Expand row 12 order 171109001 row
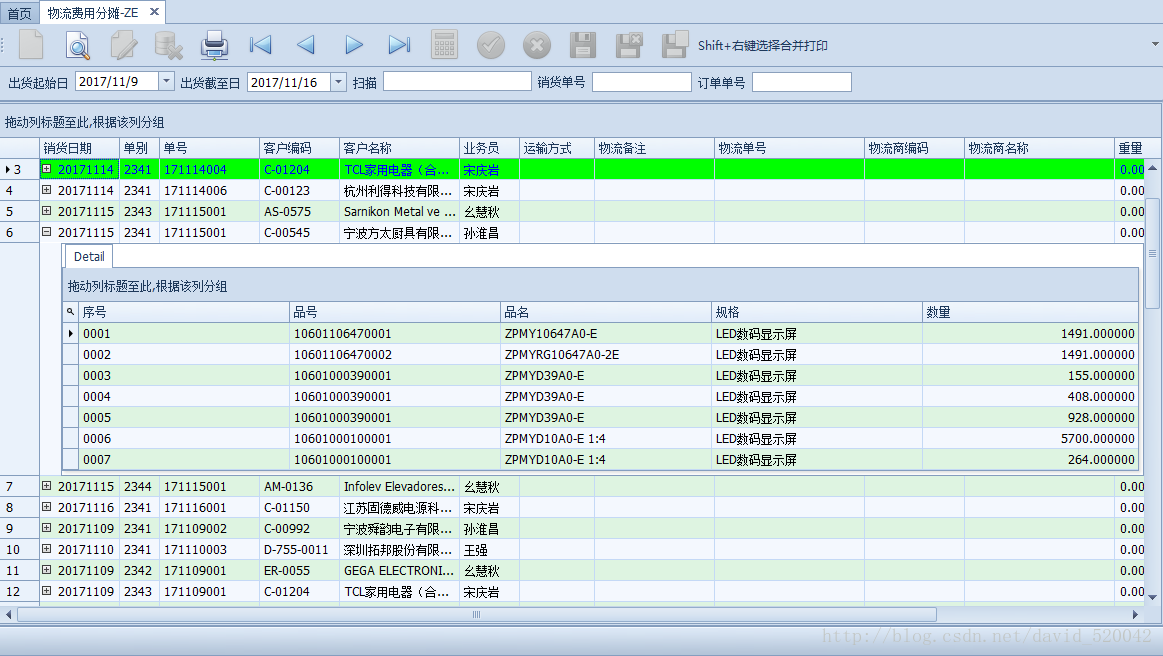 coord(47,591)
